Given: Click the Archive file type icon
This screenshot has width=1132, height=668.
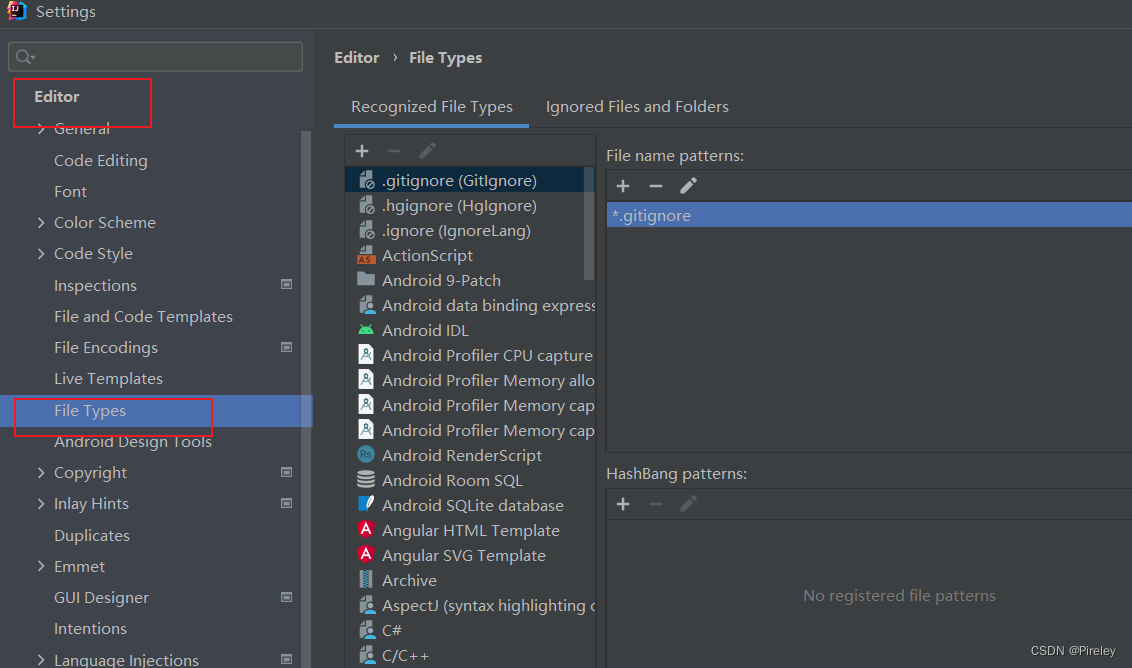Looking at the screenshot, I should click(x=366, y=579).
